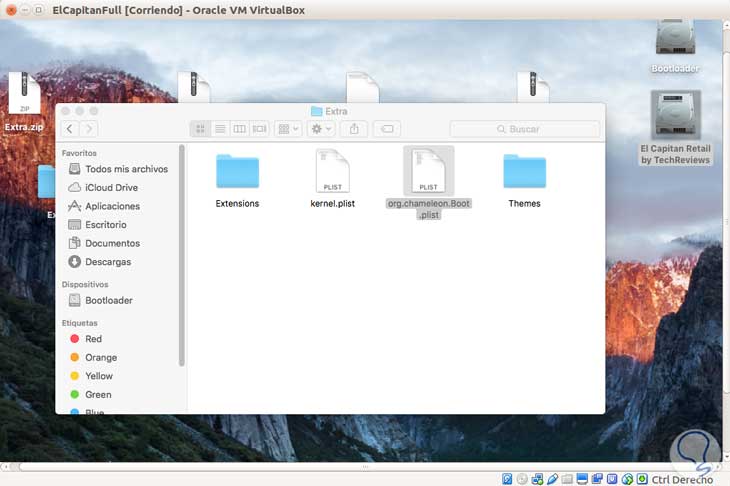Switch to Cover Flow view
730x486 pixels.
(x=259, y=129)
